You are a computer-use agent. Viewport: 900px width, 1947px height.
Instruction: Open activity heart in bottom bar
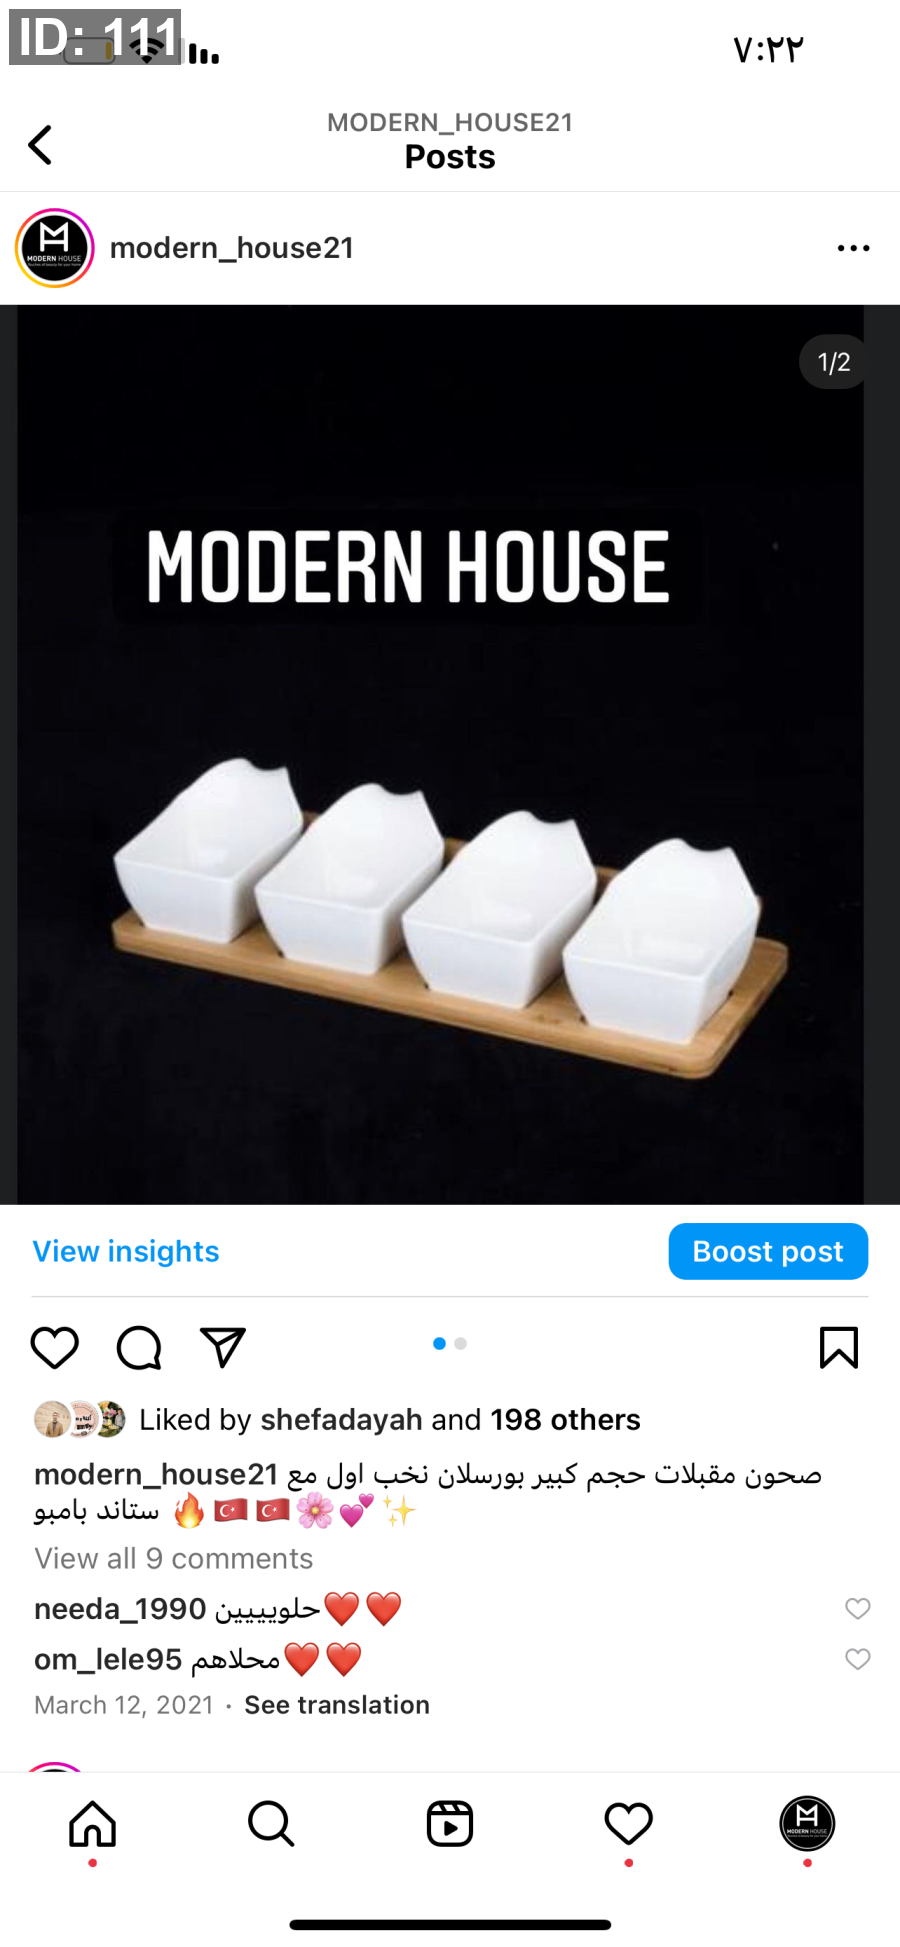[629, 1823]
